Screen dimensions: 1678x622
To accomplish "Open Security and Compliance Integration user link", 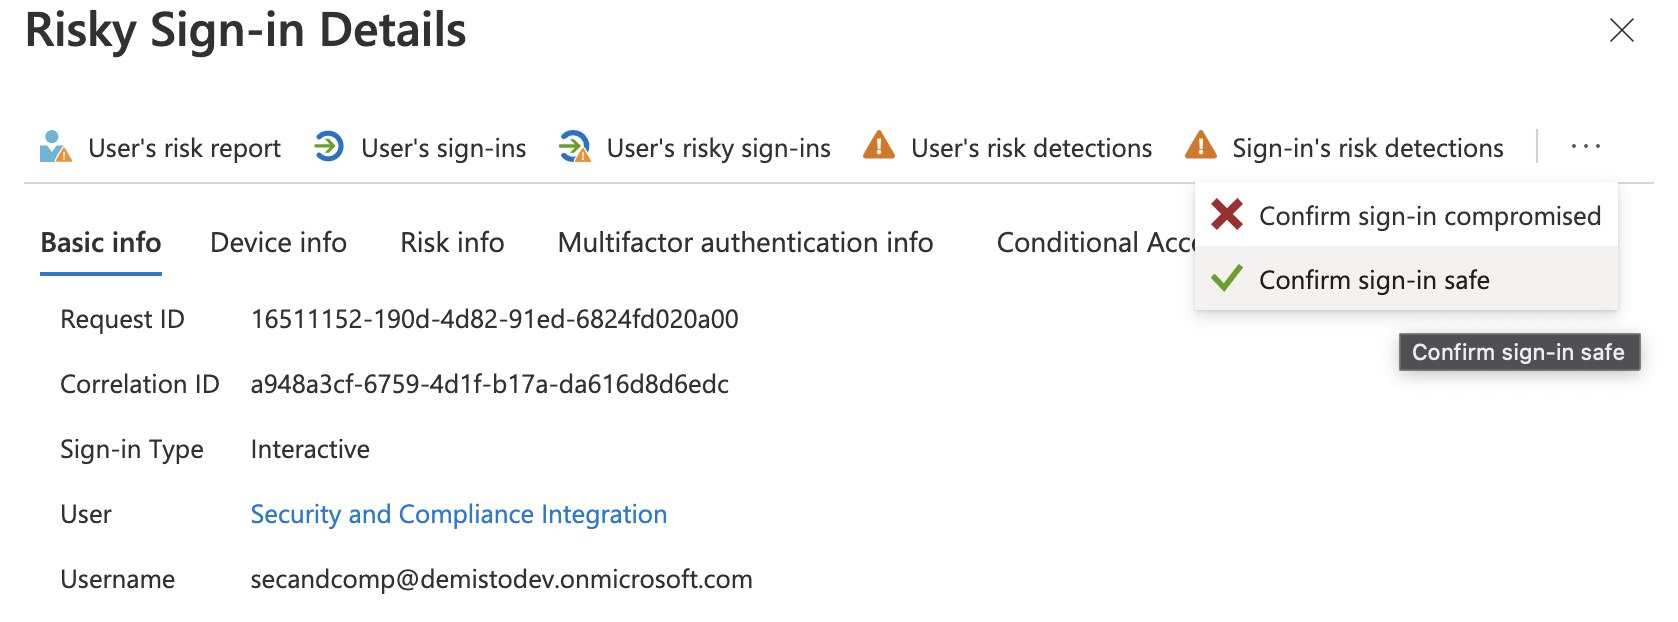I will (x=458, y=514).
